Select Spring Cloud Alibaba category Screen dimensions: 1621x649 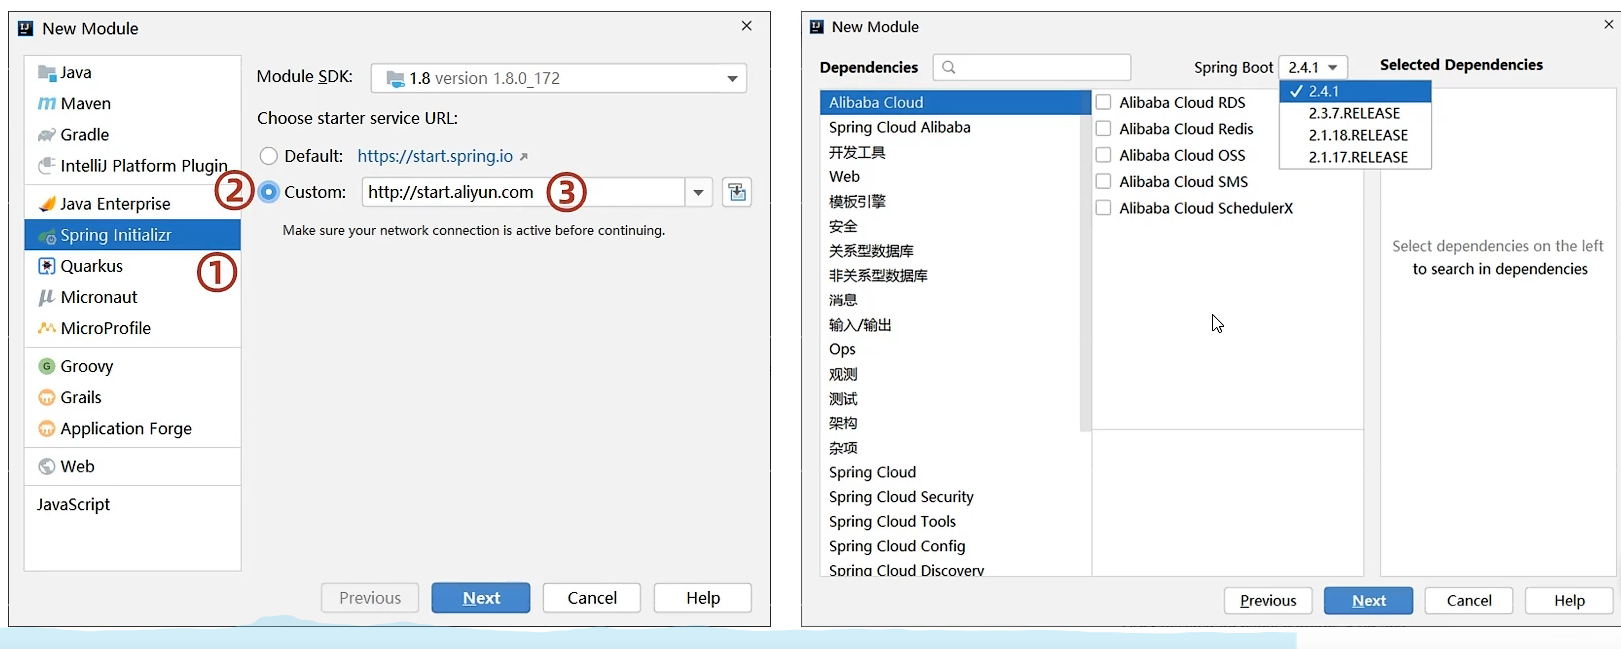[950, 127]
